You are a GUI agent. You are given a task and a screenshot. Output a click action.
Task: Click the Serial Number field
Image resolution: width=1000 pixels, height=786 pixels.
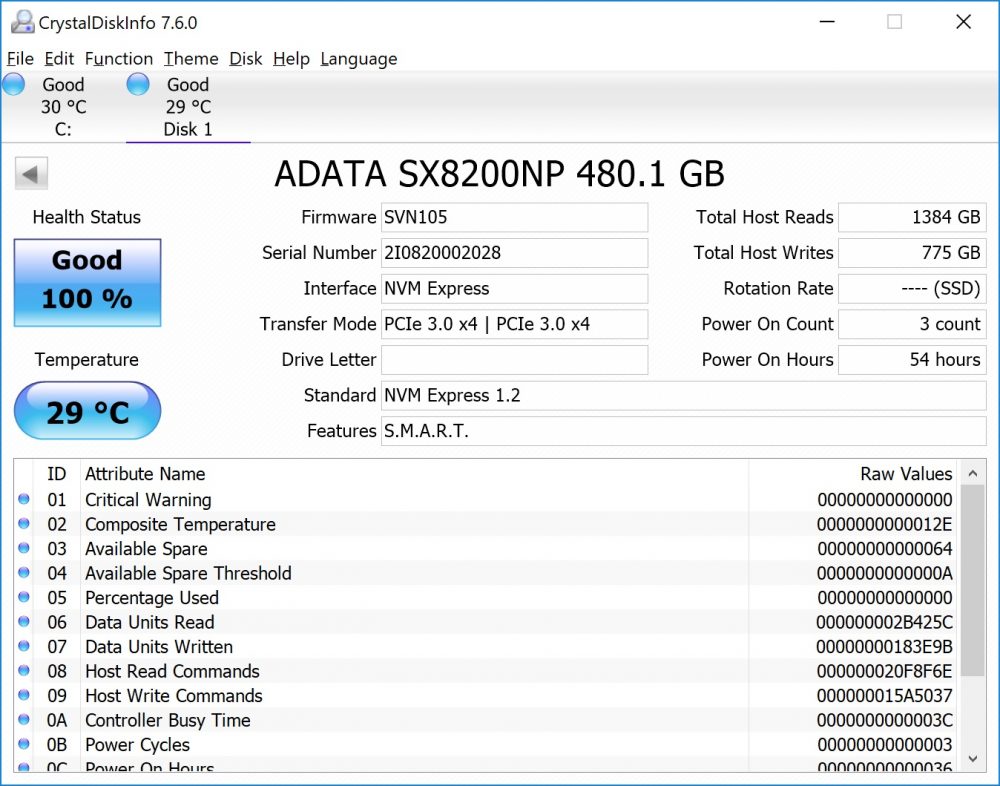[514, 253]
